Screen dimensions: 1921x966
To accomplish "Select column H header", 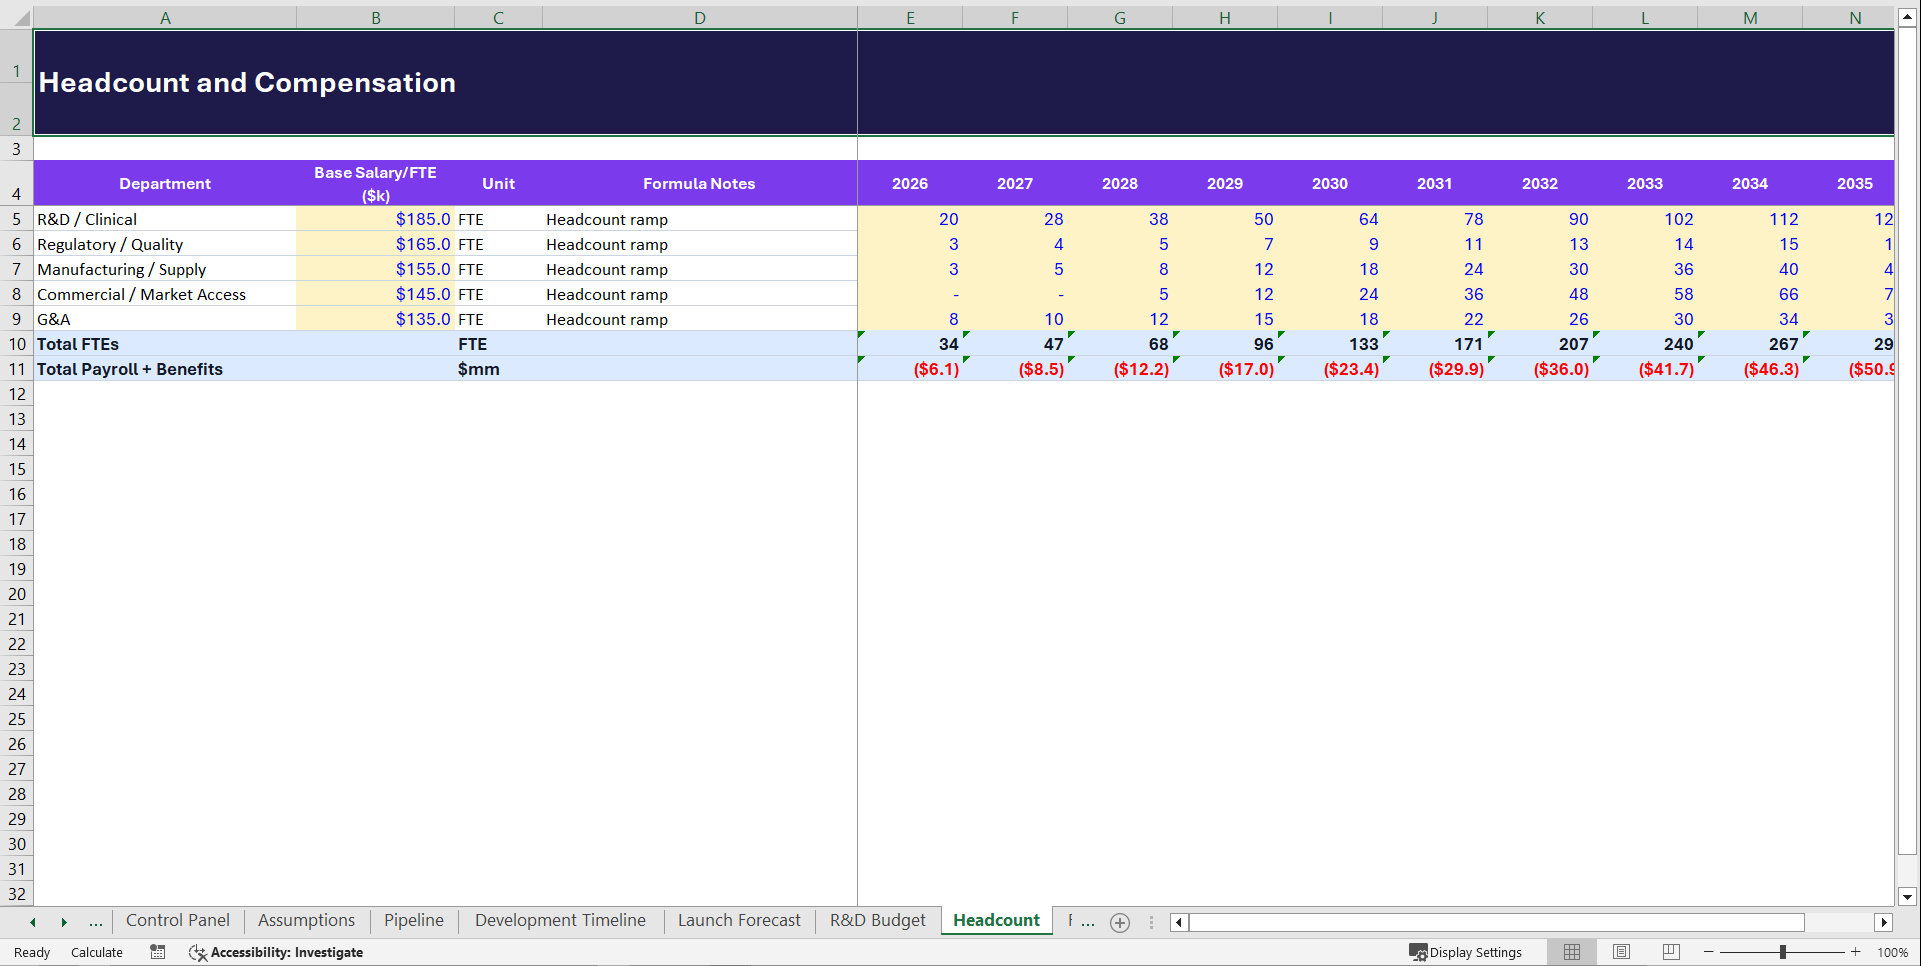I will [1225, 17].
